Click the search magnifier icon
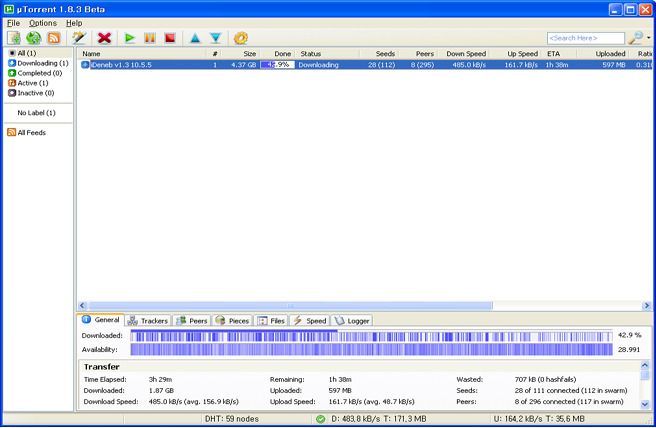This screenshot has width=656, height=428. click(x=636, y=38)
